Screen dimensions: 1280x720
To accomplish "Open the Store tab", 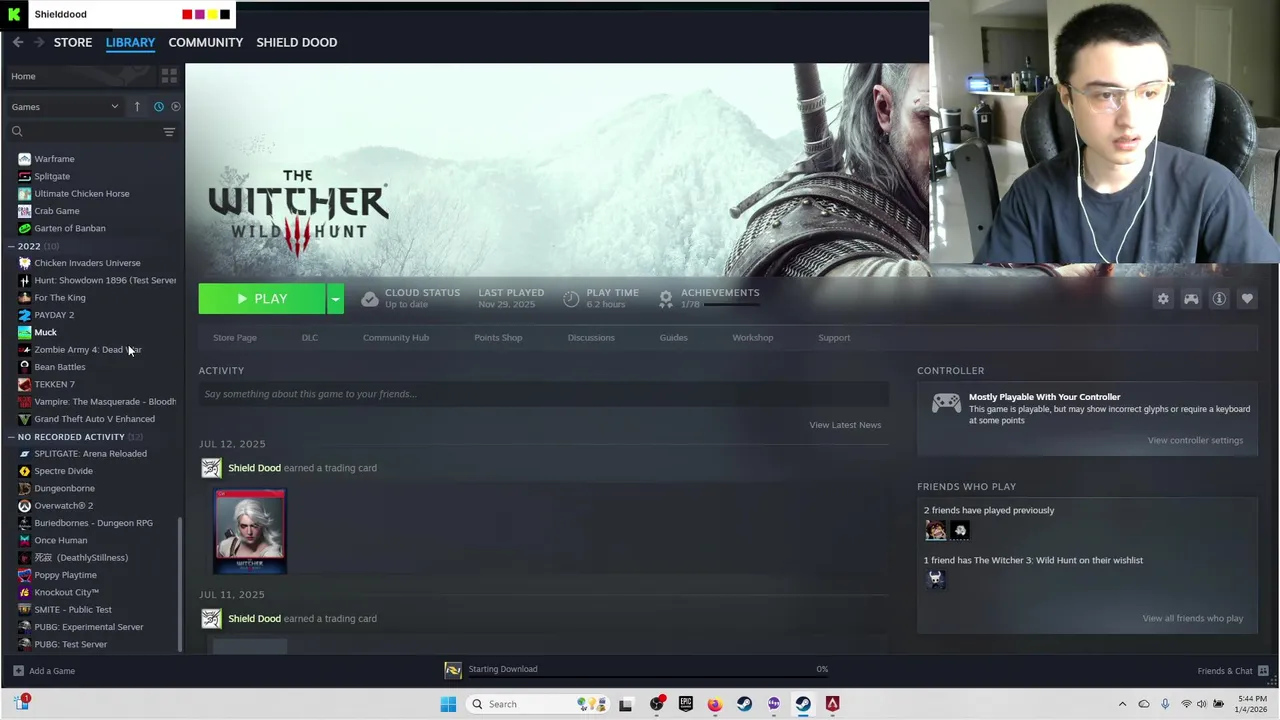I will (73, 42).
